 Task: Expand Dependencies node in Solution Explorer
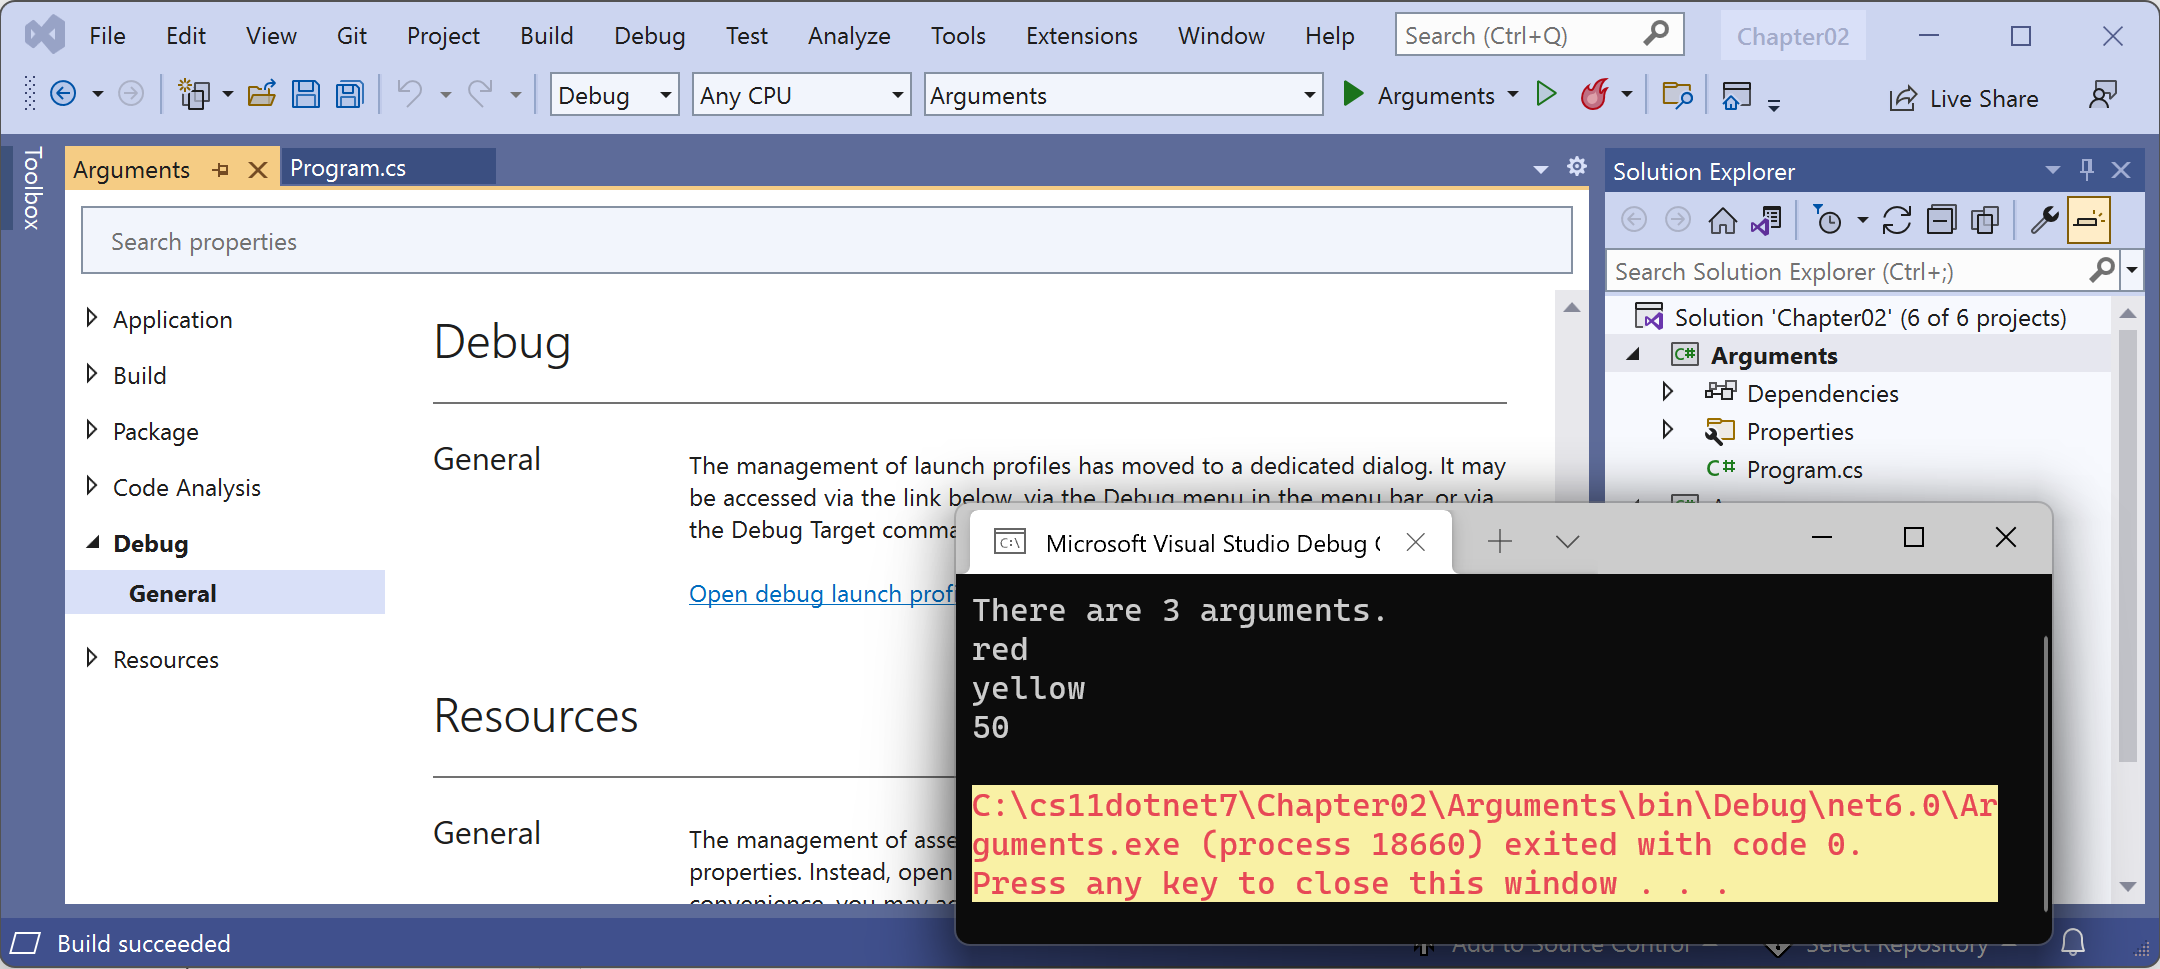[1667, 392]
